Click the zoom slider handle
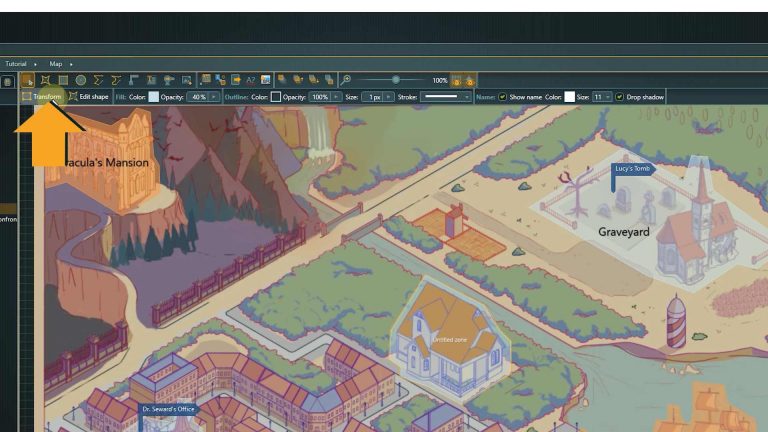 click(396, 79)
